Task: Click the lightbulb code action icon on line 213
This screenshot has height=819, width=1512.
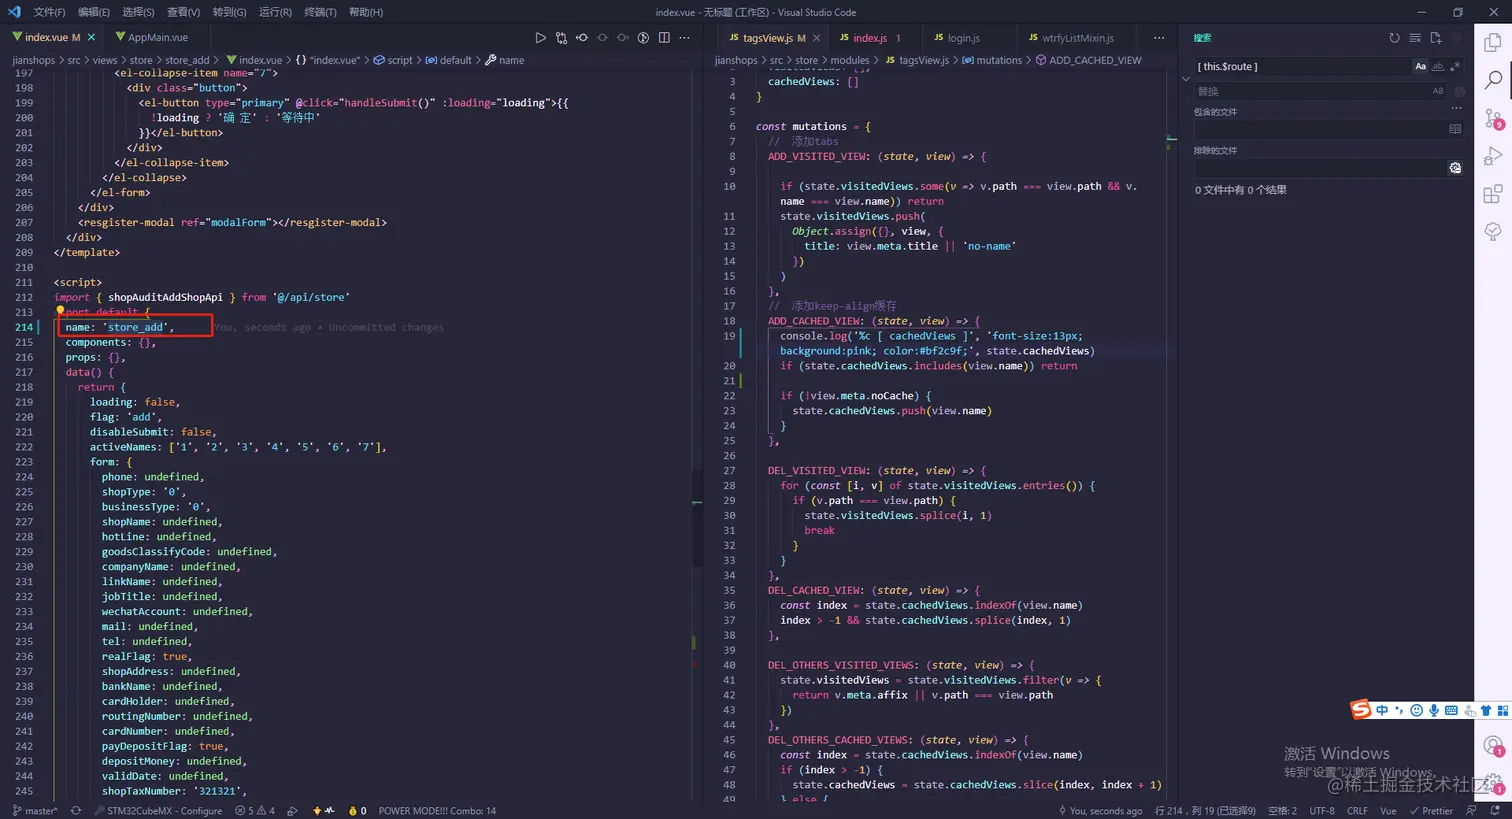Action: click(60, 311)
